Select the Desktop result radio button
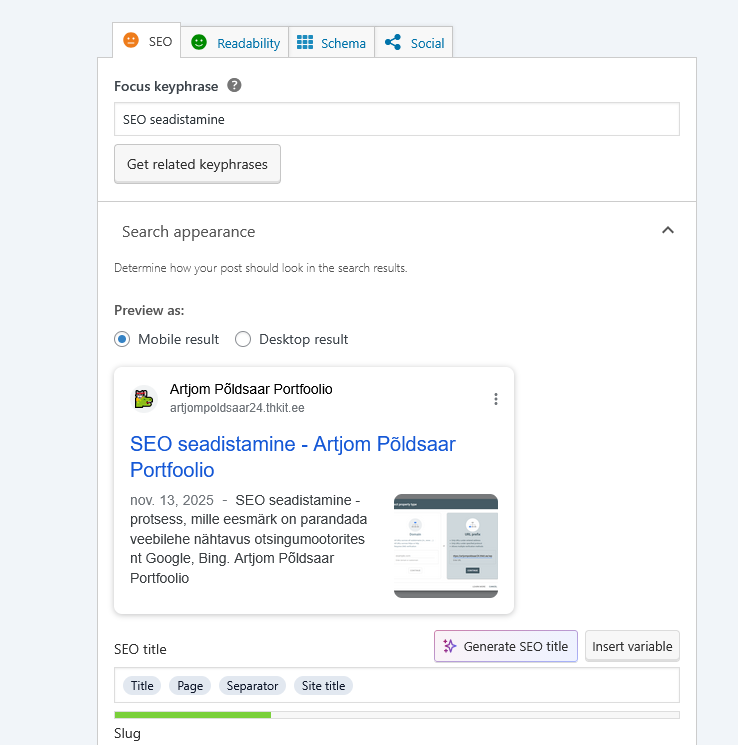Viewport: 738px width, 745px height. tap(243, 339)
